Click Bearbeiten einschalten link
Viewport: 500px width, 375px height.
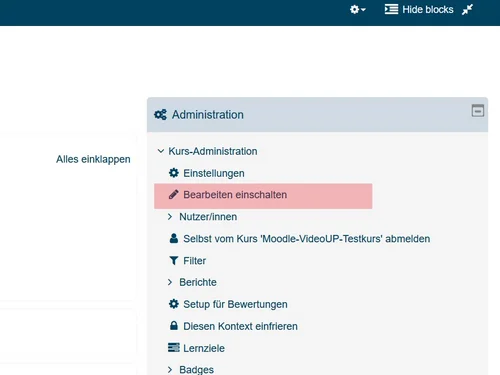(x=235, y=195)
